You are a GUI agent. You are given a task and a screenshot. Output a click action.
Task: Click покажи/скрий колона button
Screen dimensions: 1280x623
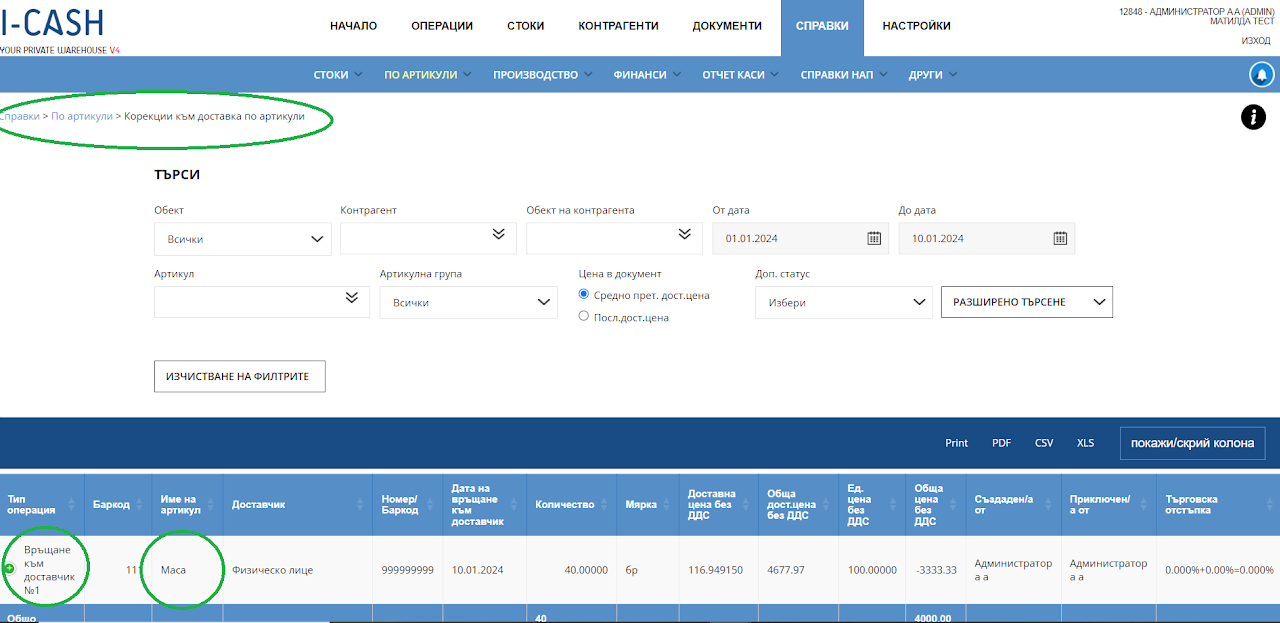click(x=1192, y=443)
